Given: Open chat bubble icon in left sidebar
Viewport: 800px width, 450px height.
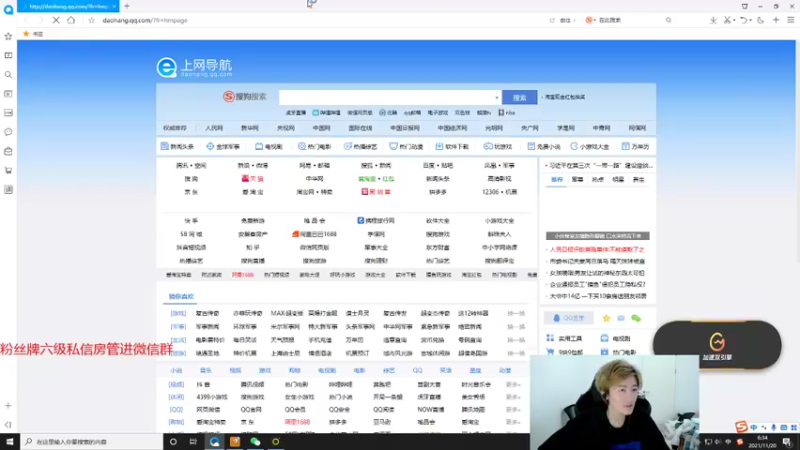Looking at the screenshot, I should tap(8, 132).
